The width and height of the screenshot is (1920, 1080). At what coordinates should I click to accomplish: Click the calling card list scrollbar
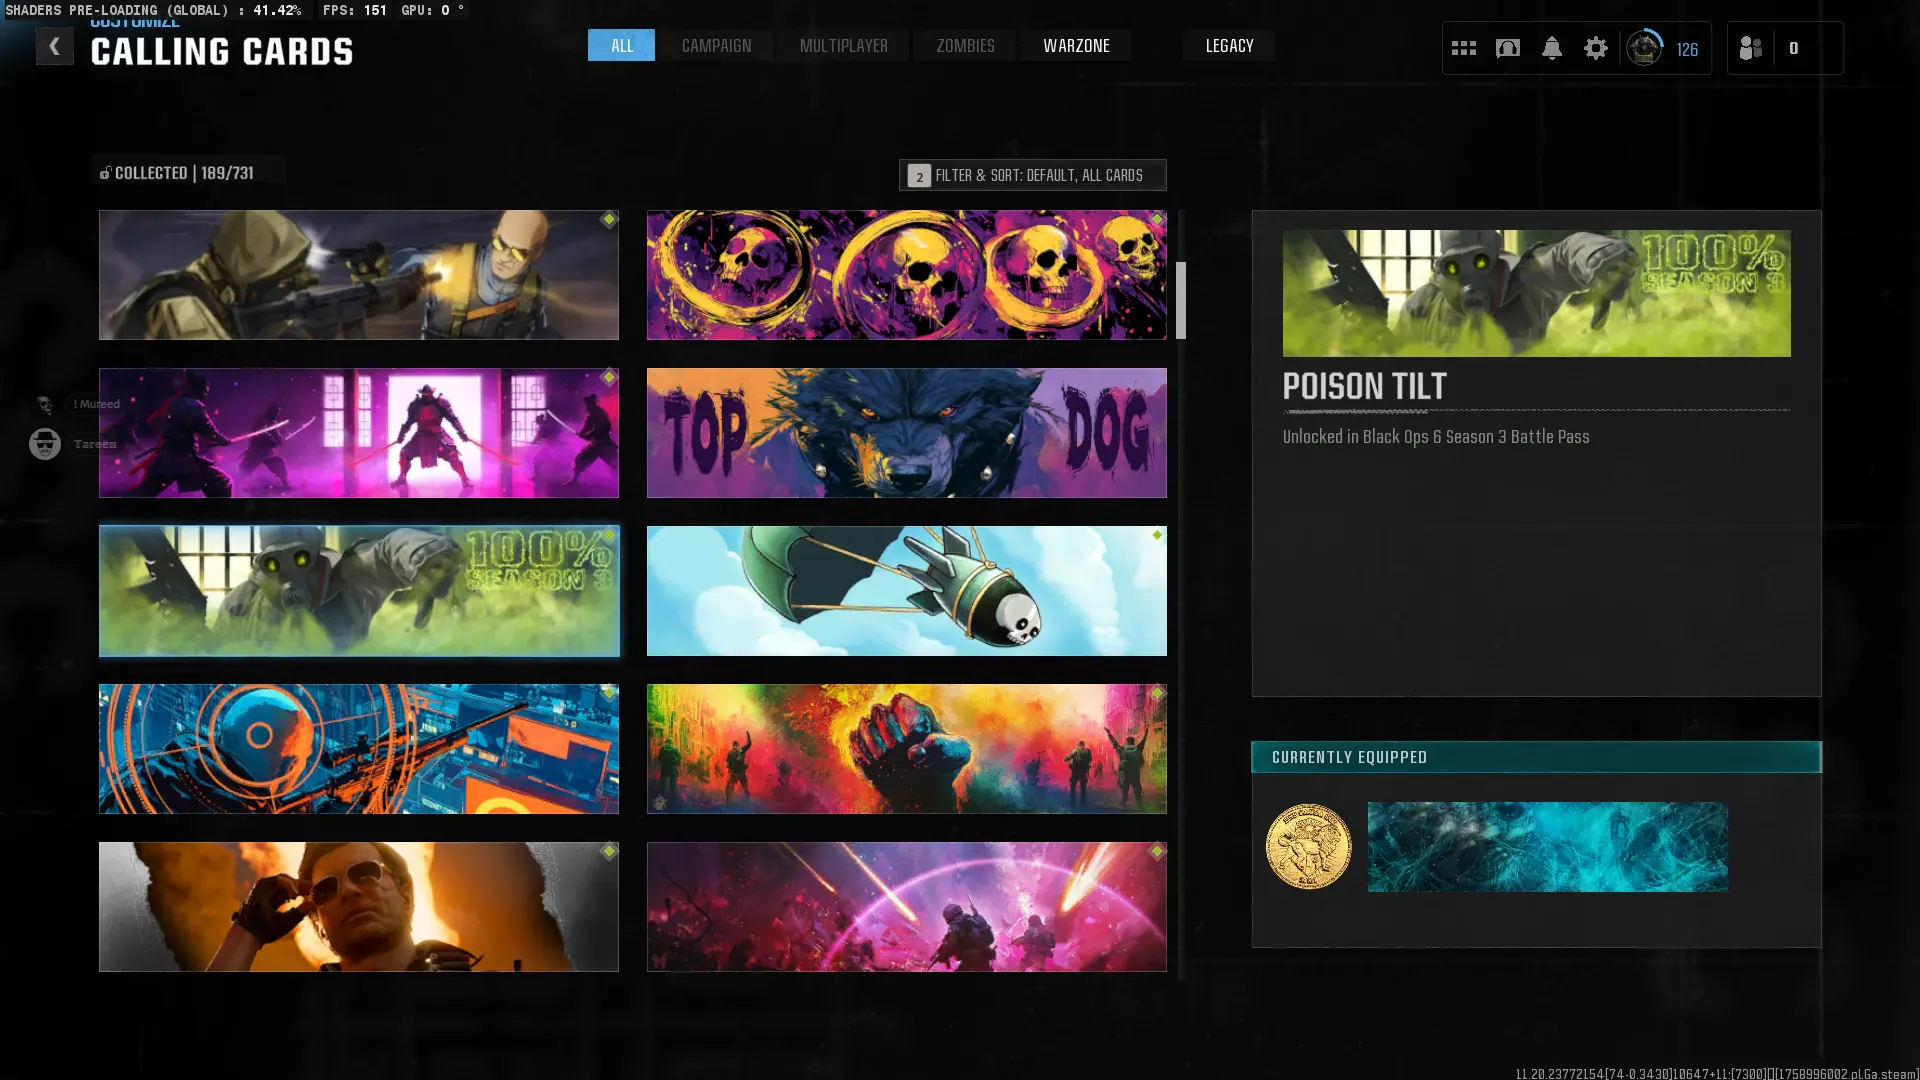pyautogui.click(x=1181, y=300)
